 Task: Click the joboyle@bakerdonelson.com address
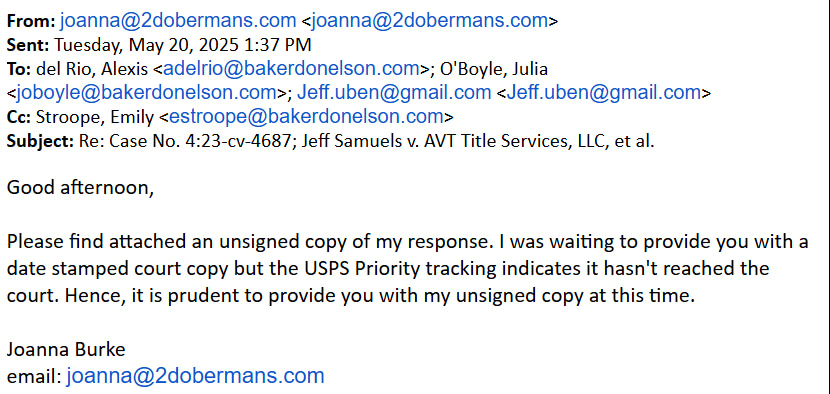146,93
